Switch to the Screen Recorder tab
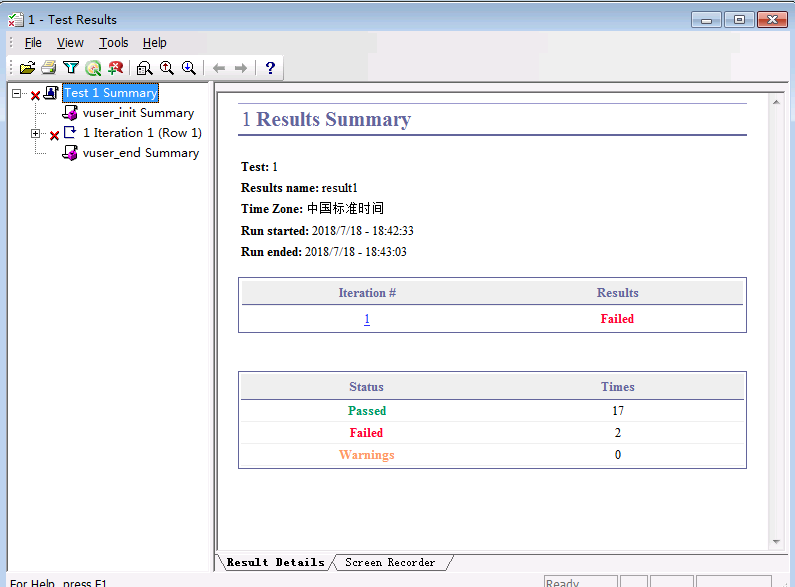The image size is (795, 587). pos(390,563)
